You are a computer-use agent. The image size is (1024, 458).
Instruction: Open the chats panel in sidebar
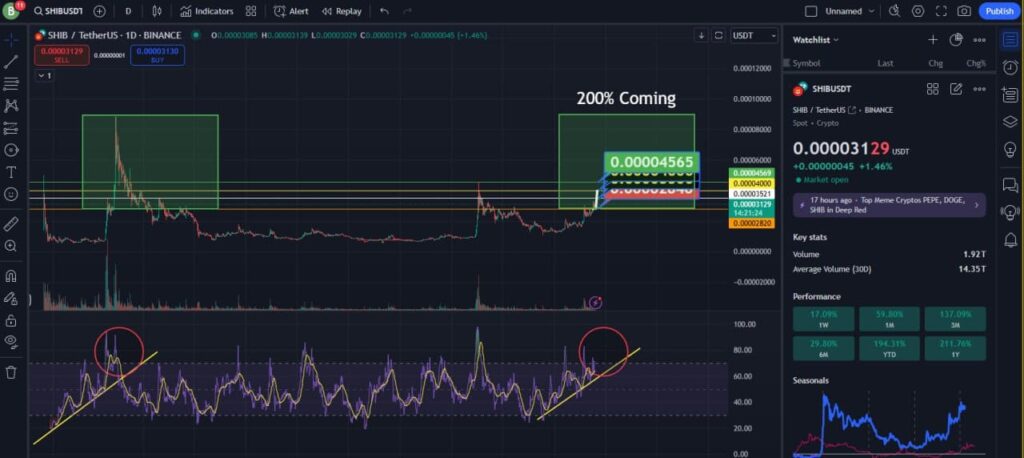pyautogui.click(x=1010, y=185)
